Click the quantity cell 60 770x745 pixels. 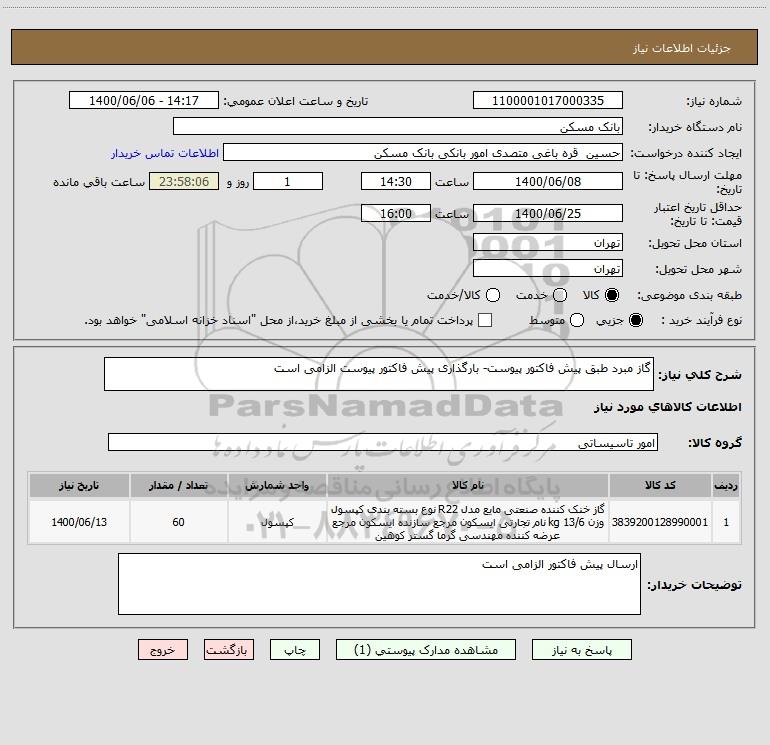178,522
